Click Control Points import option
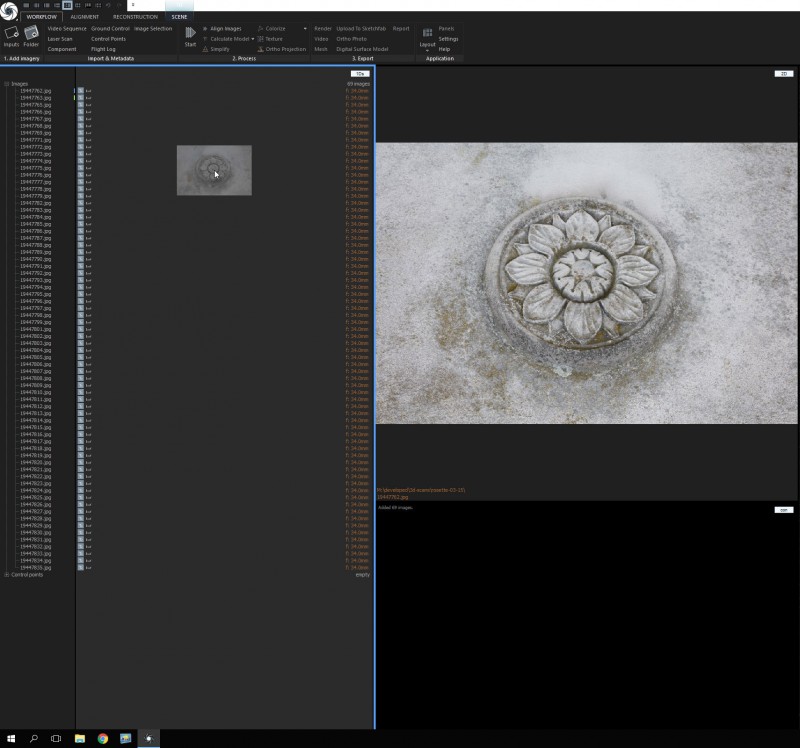 108,39
